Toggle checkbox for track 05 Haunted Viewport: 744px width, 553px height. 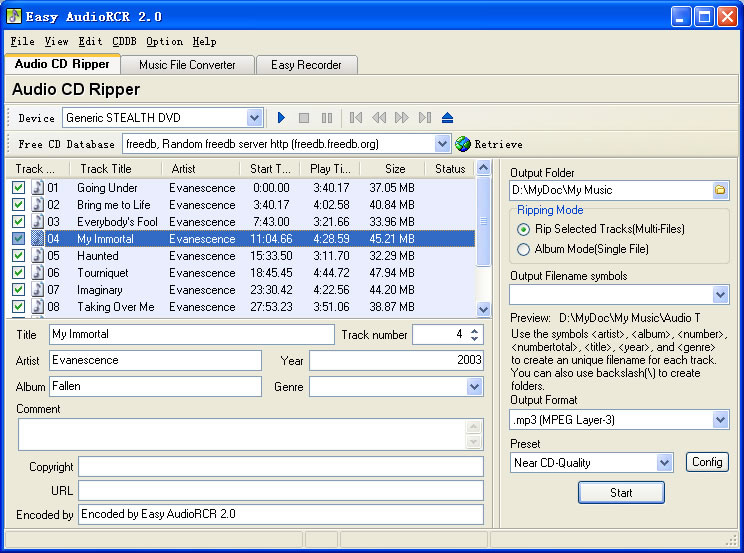[19, 256]
